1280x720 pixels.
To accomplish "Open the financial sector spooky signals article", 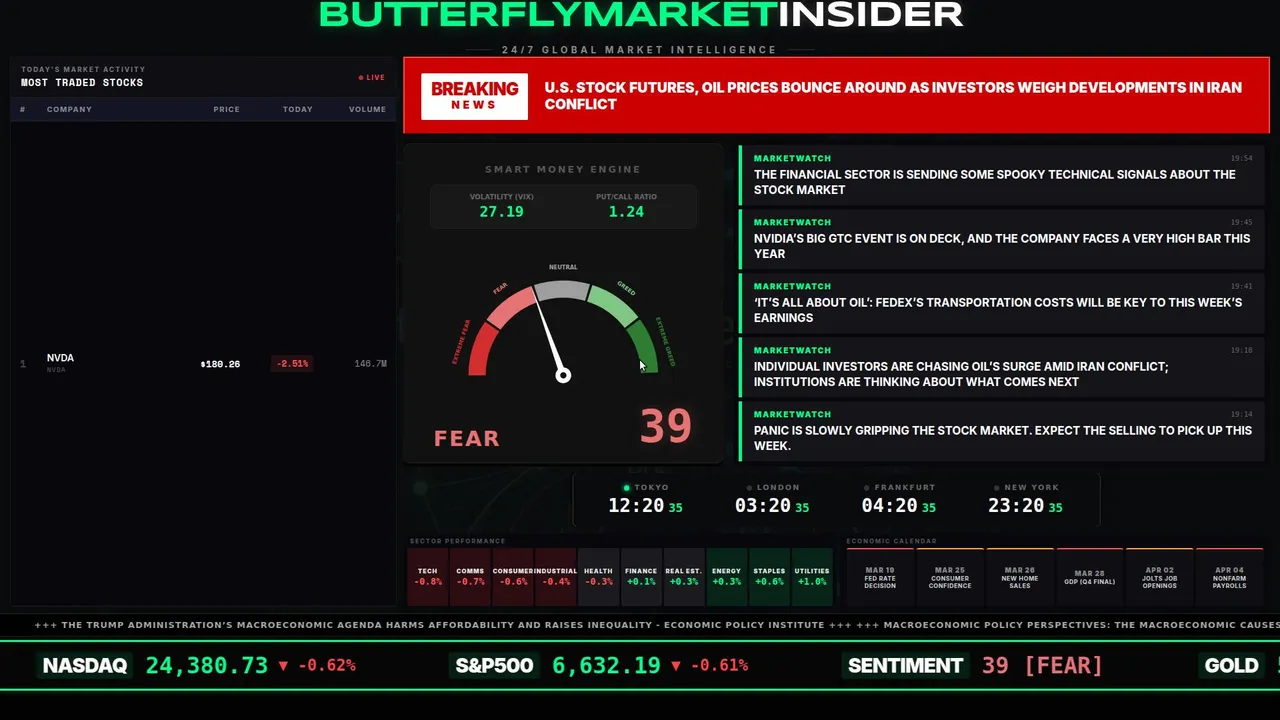I will point(1002,175).
